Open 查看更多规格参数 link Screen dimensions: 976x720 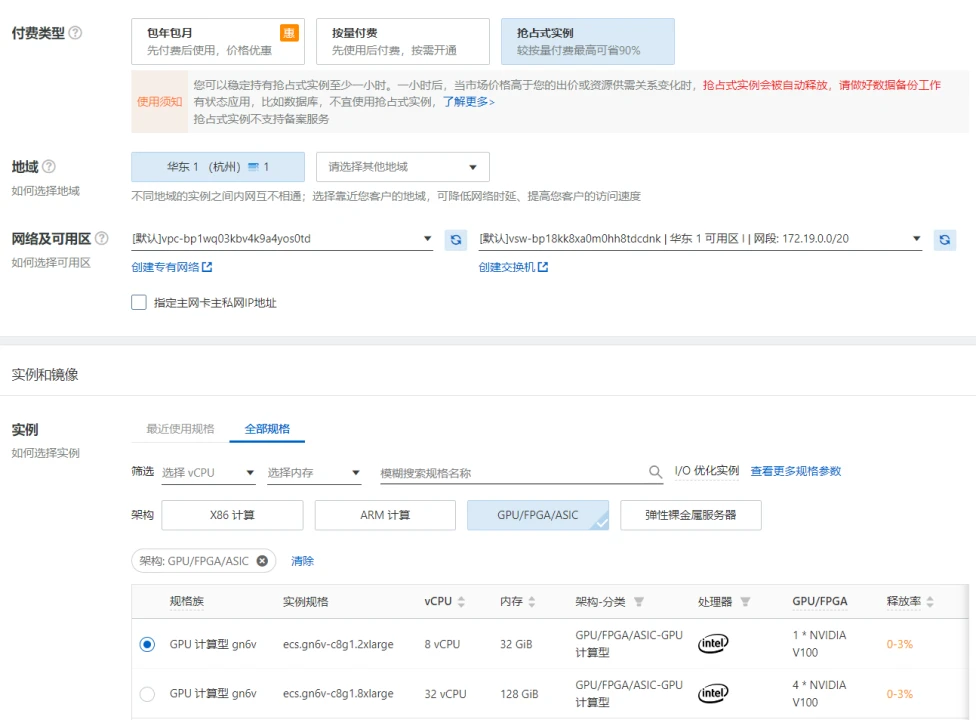(x=795, y=471)
